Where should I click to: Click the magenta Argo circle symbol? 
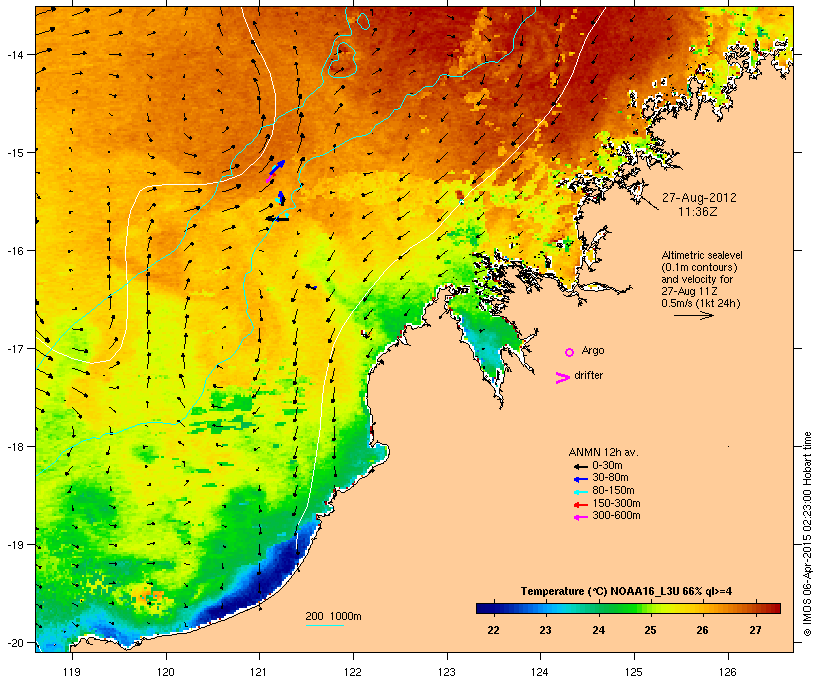point(570,352)
